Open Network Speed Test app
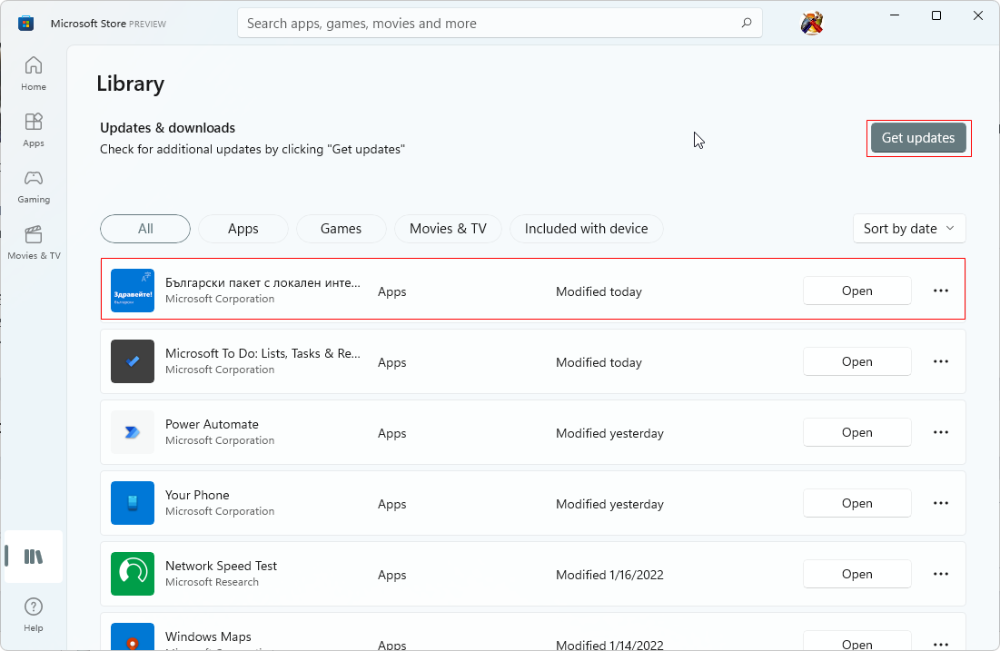 pos(857,574)
